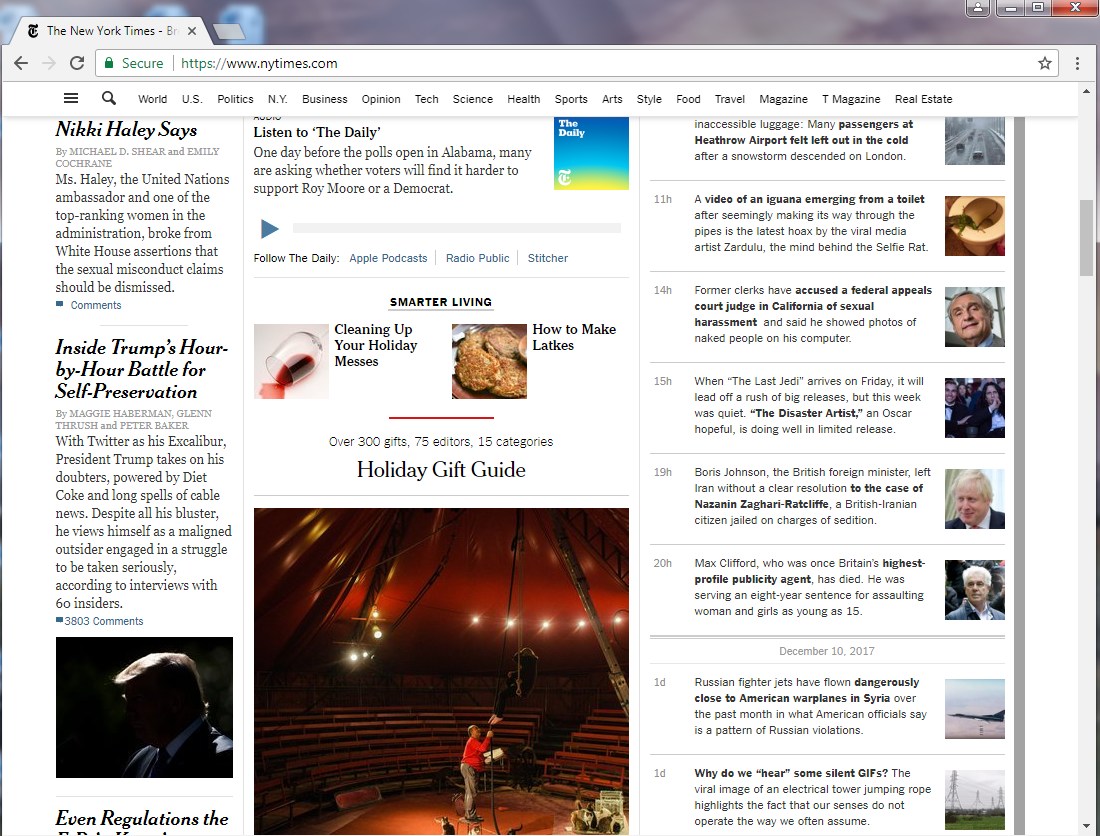Viewport: 1100px width, 836px height.
Task: Open the Opinion section
Action: (381, 99)
